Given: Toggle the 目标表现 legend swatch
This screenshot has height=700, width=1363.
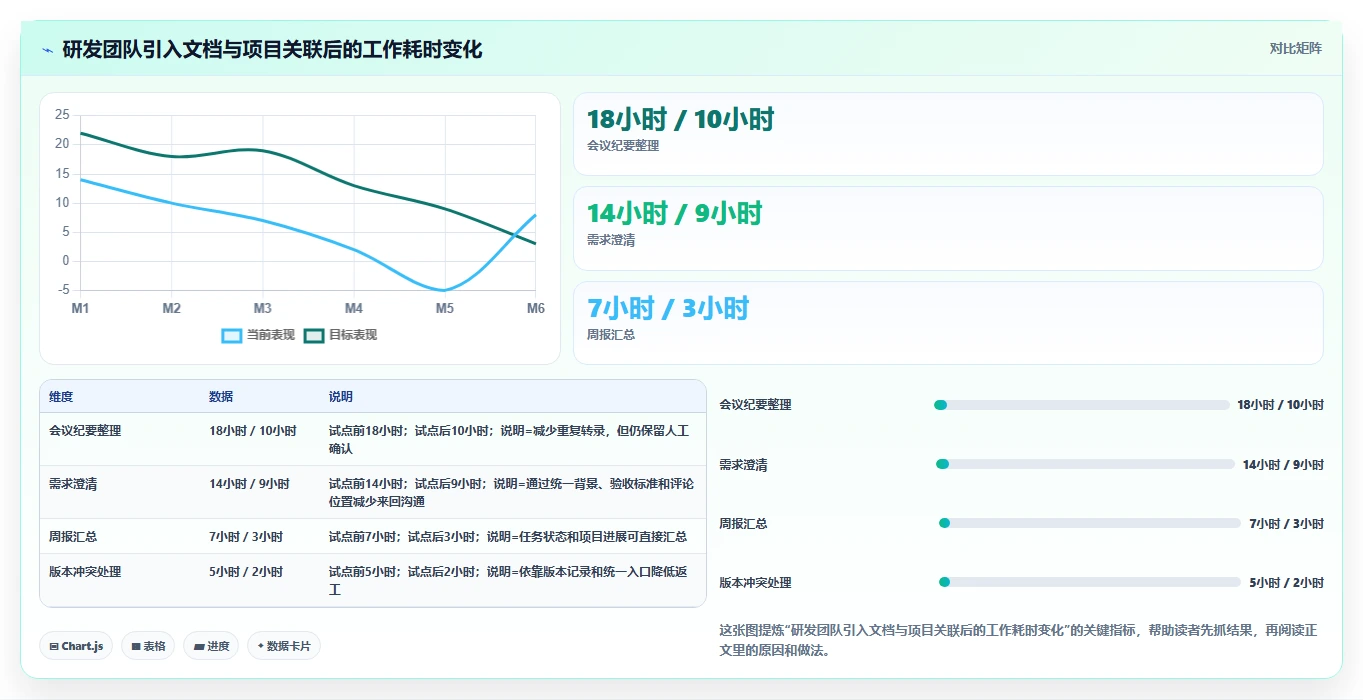Looking at the screenshot, I should coord(314,336).
